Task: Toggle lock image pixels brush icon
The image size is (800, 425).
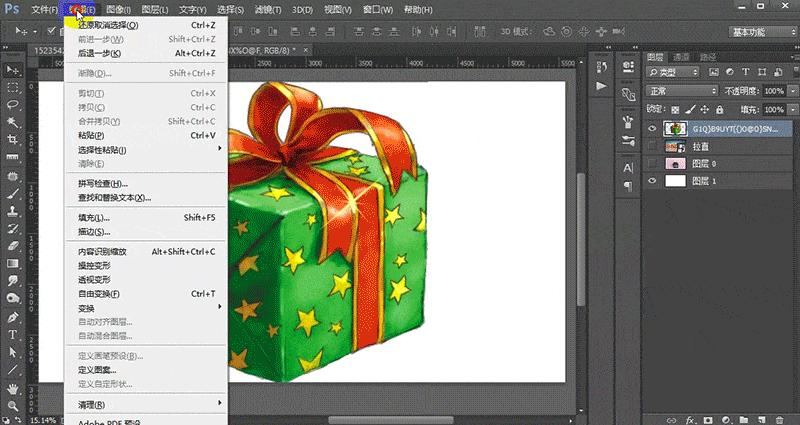Action: pos(690,110)
